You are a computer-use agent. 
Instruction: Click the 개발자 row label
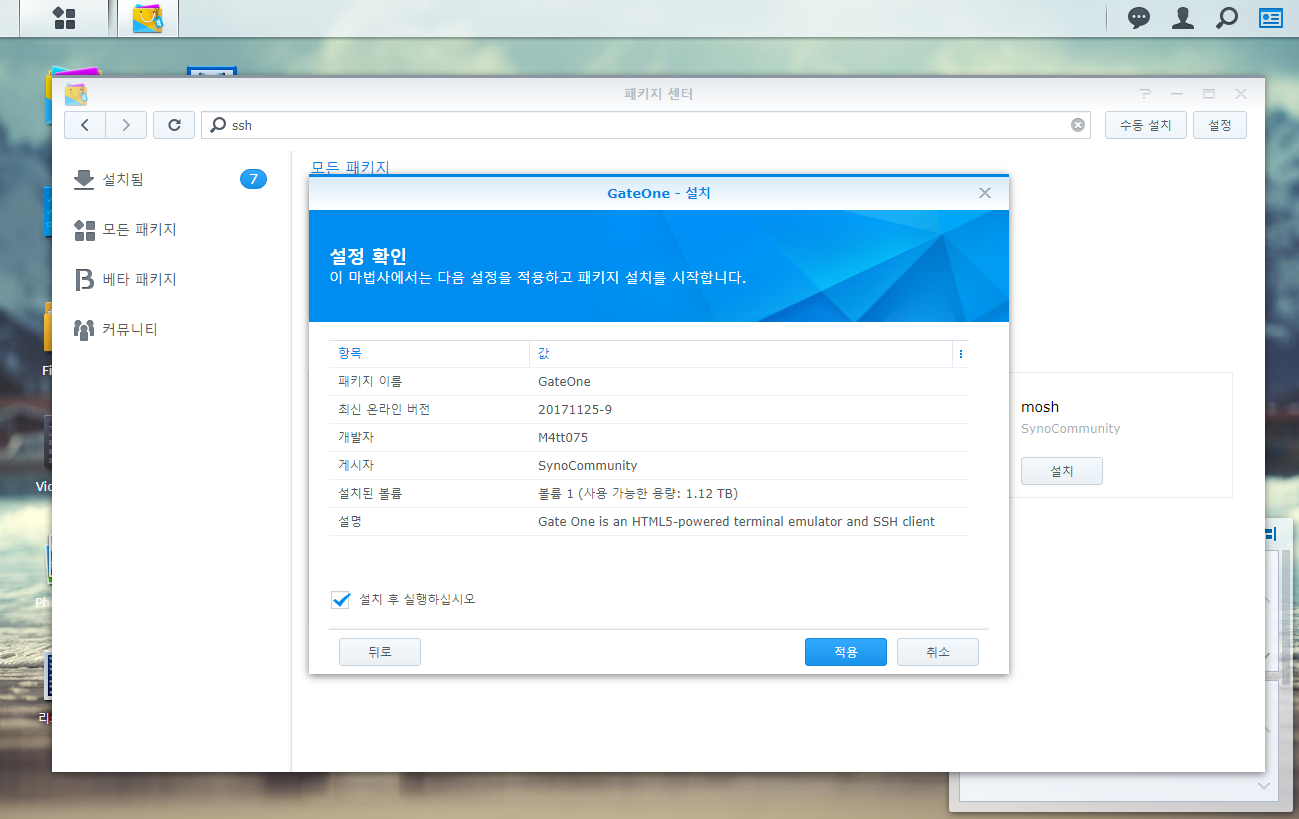[356, 438]
